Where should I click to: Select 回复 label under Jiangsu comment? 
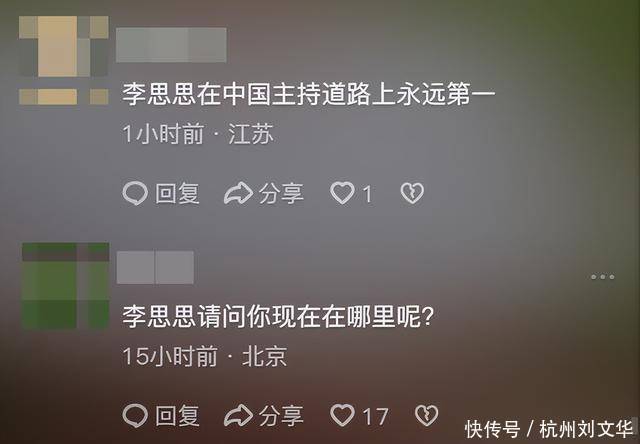pos(177,193)
